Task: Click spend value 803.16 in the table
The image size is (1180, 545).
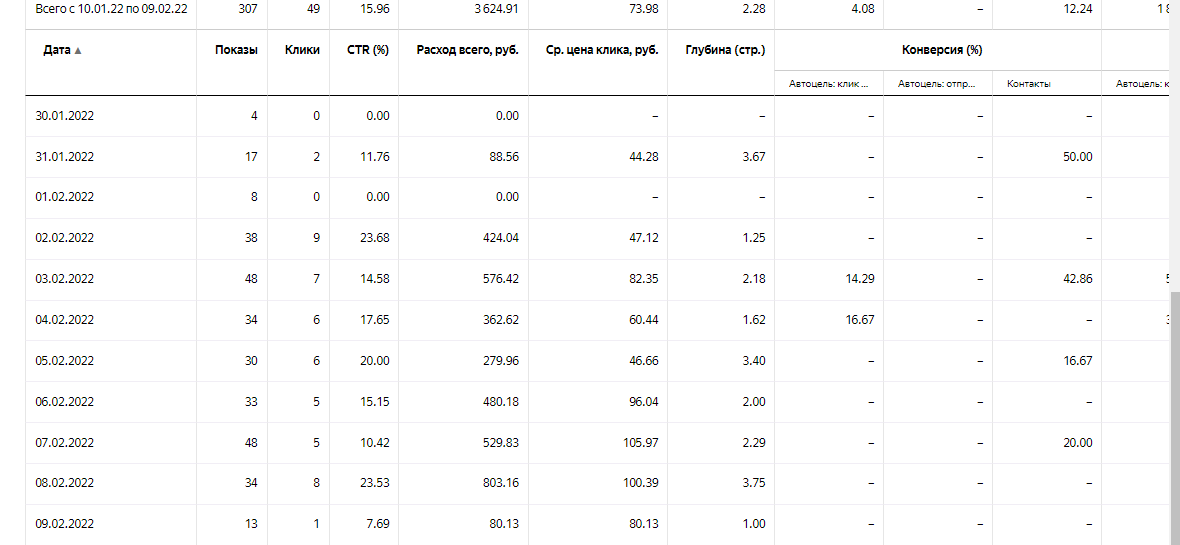Action: coord(500,483)
